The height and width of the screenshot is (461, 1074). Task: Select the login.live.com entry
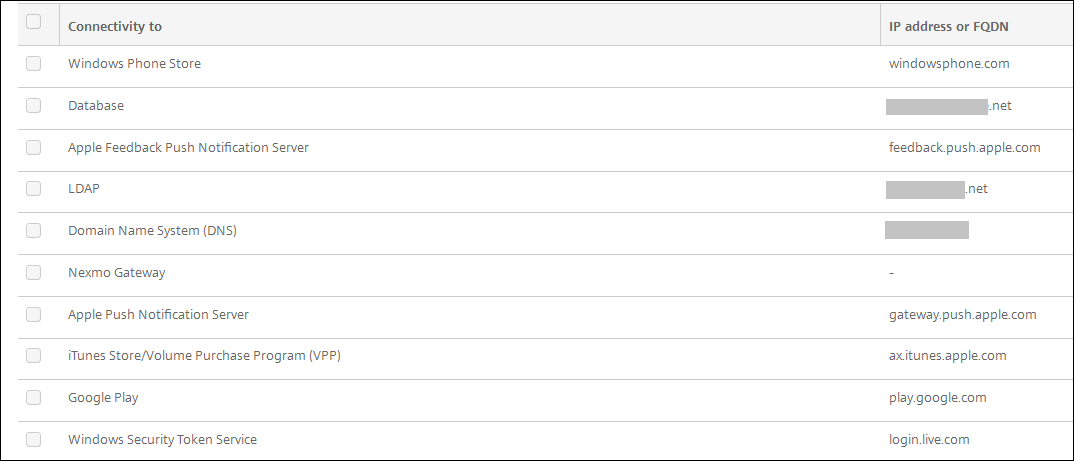click(929, 440)
